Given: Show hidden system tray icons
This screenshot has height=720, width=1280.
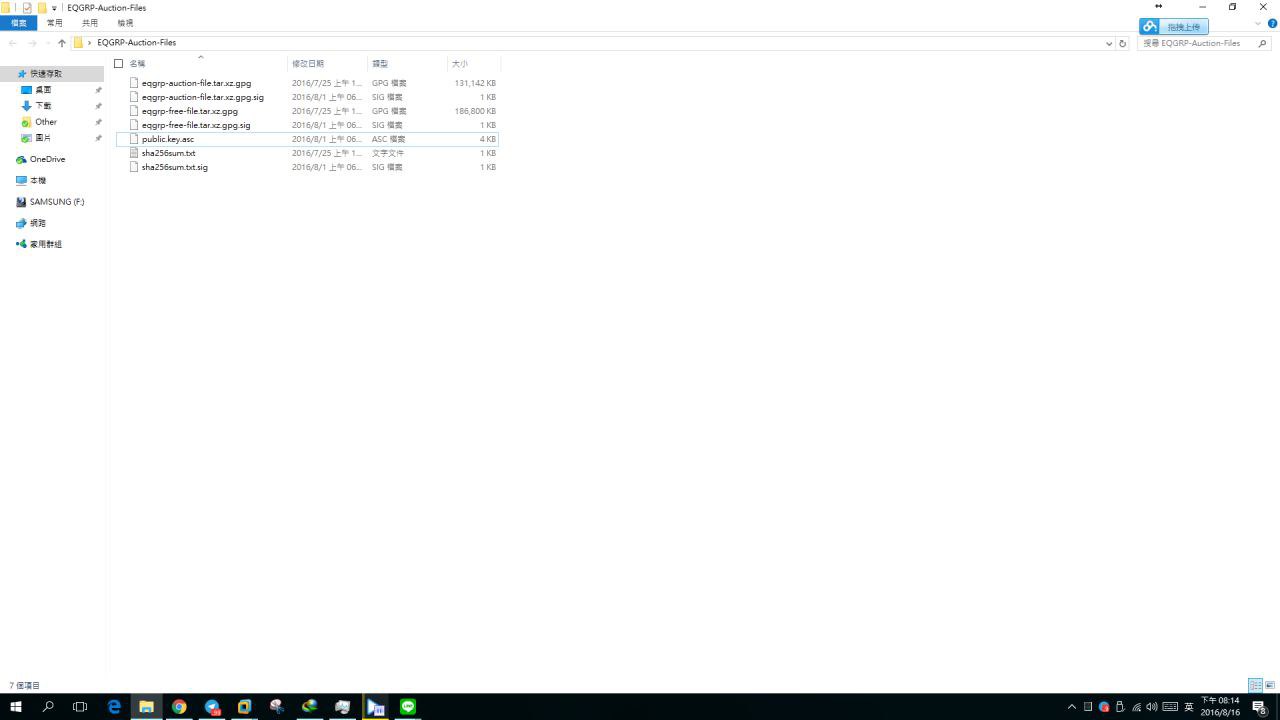Looking at the screenshot, I should pyautogui.click(x=1072, y=707).
